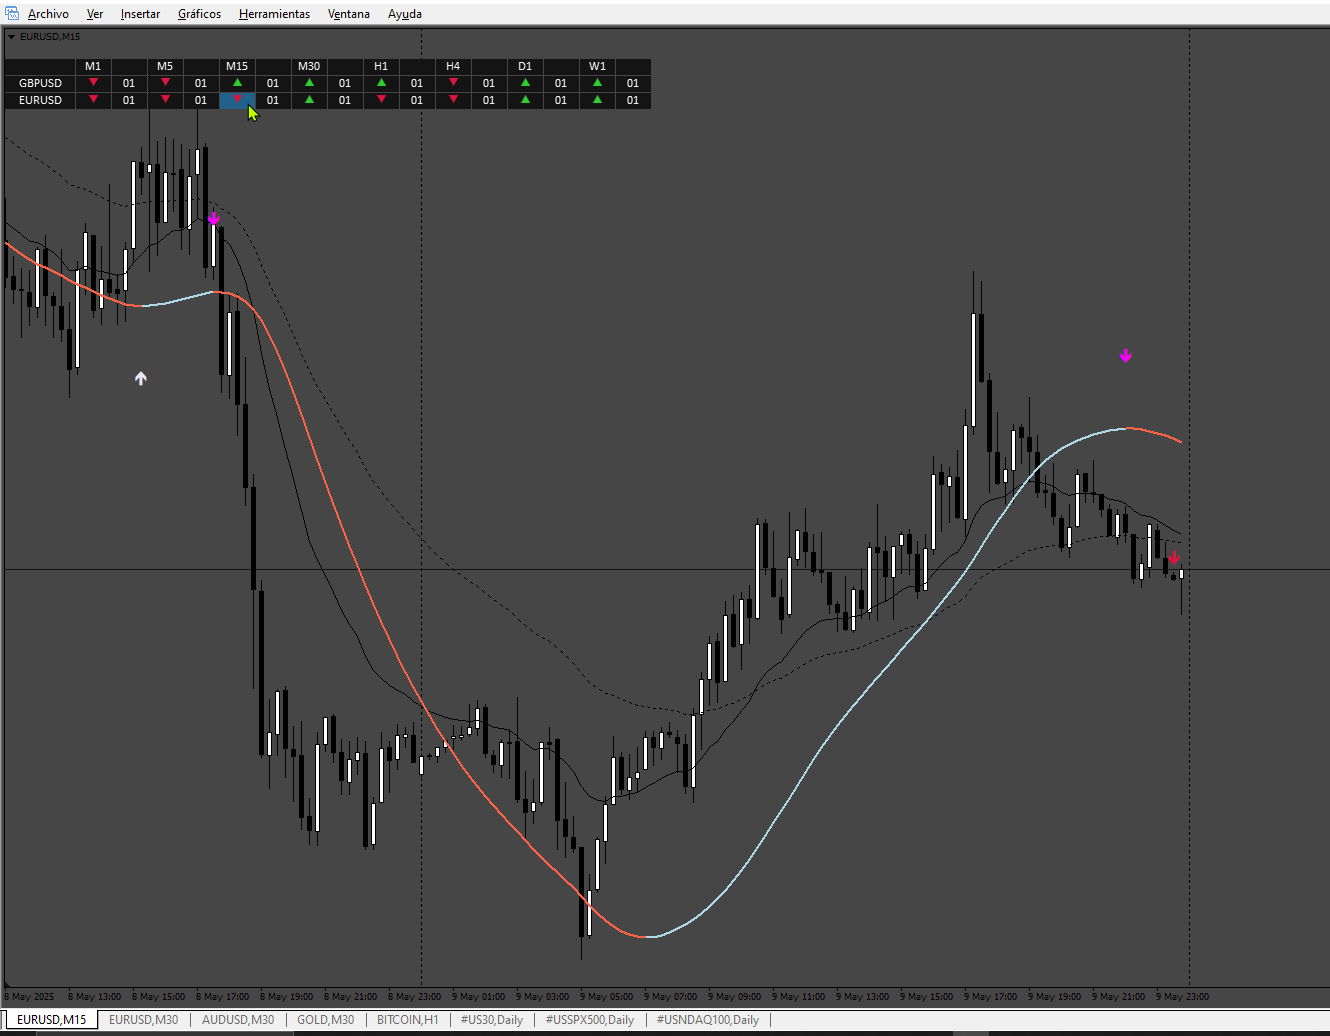This screenshot has width=1330, height=1036.
Task: Click GBPUSD H1 green up arrow
Action: point(381,83)
